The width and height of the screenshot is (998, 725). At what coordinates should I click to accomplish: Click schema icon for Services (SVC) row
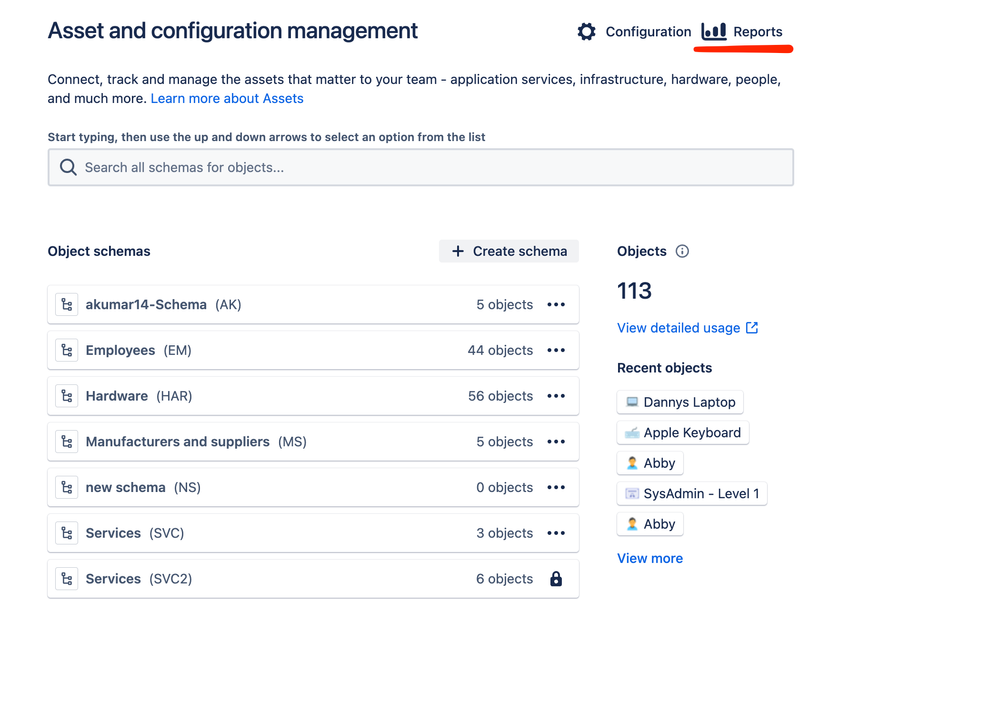67,533
